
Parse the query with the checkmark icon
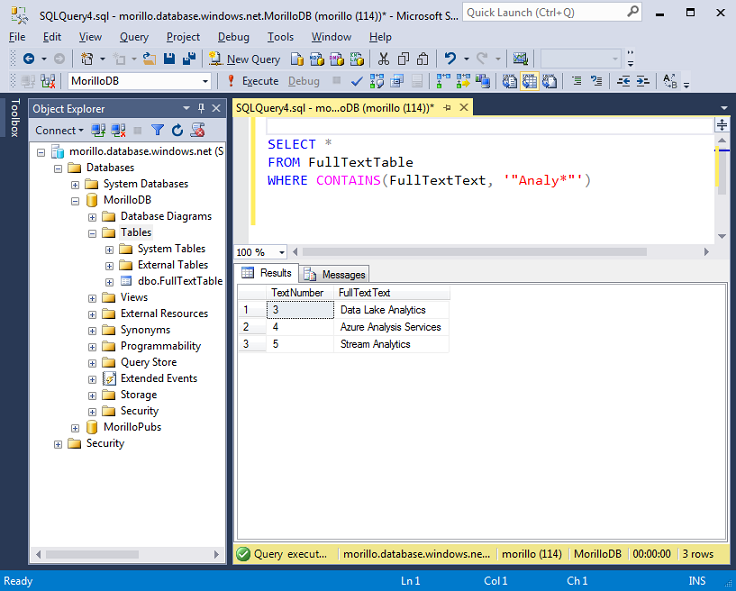tap(357, 81)
